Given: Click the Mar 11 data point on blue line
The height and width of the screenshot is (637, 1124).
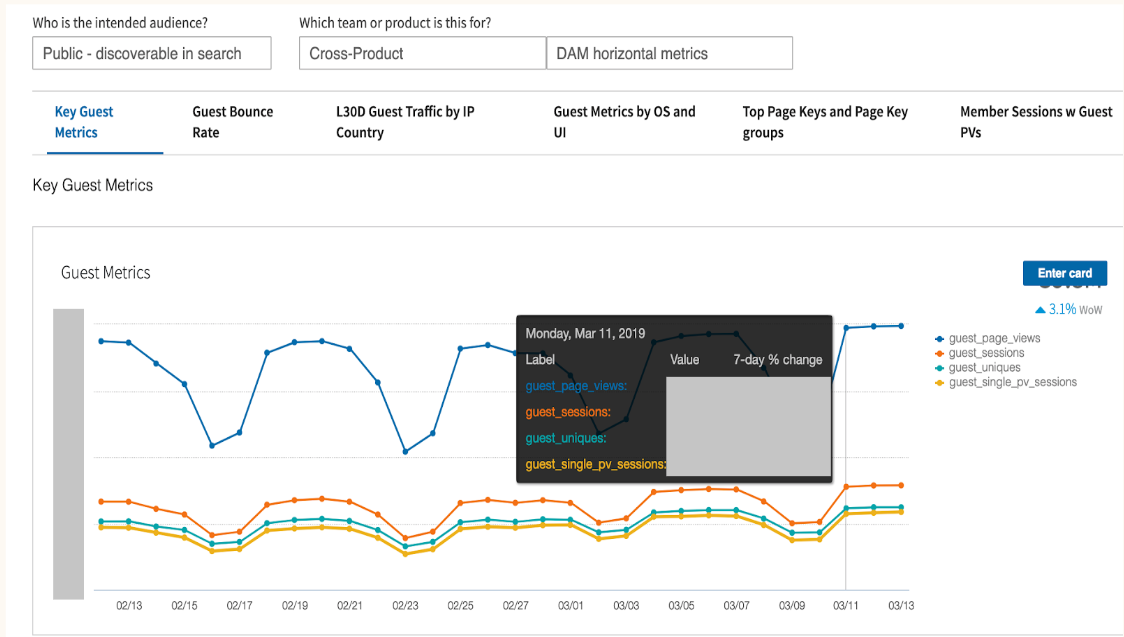Looking at the screenshot, I should 844,325.
